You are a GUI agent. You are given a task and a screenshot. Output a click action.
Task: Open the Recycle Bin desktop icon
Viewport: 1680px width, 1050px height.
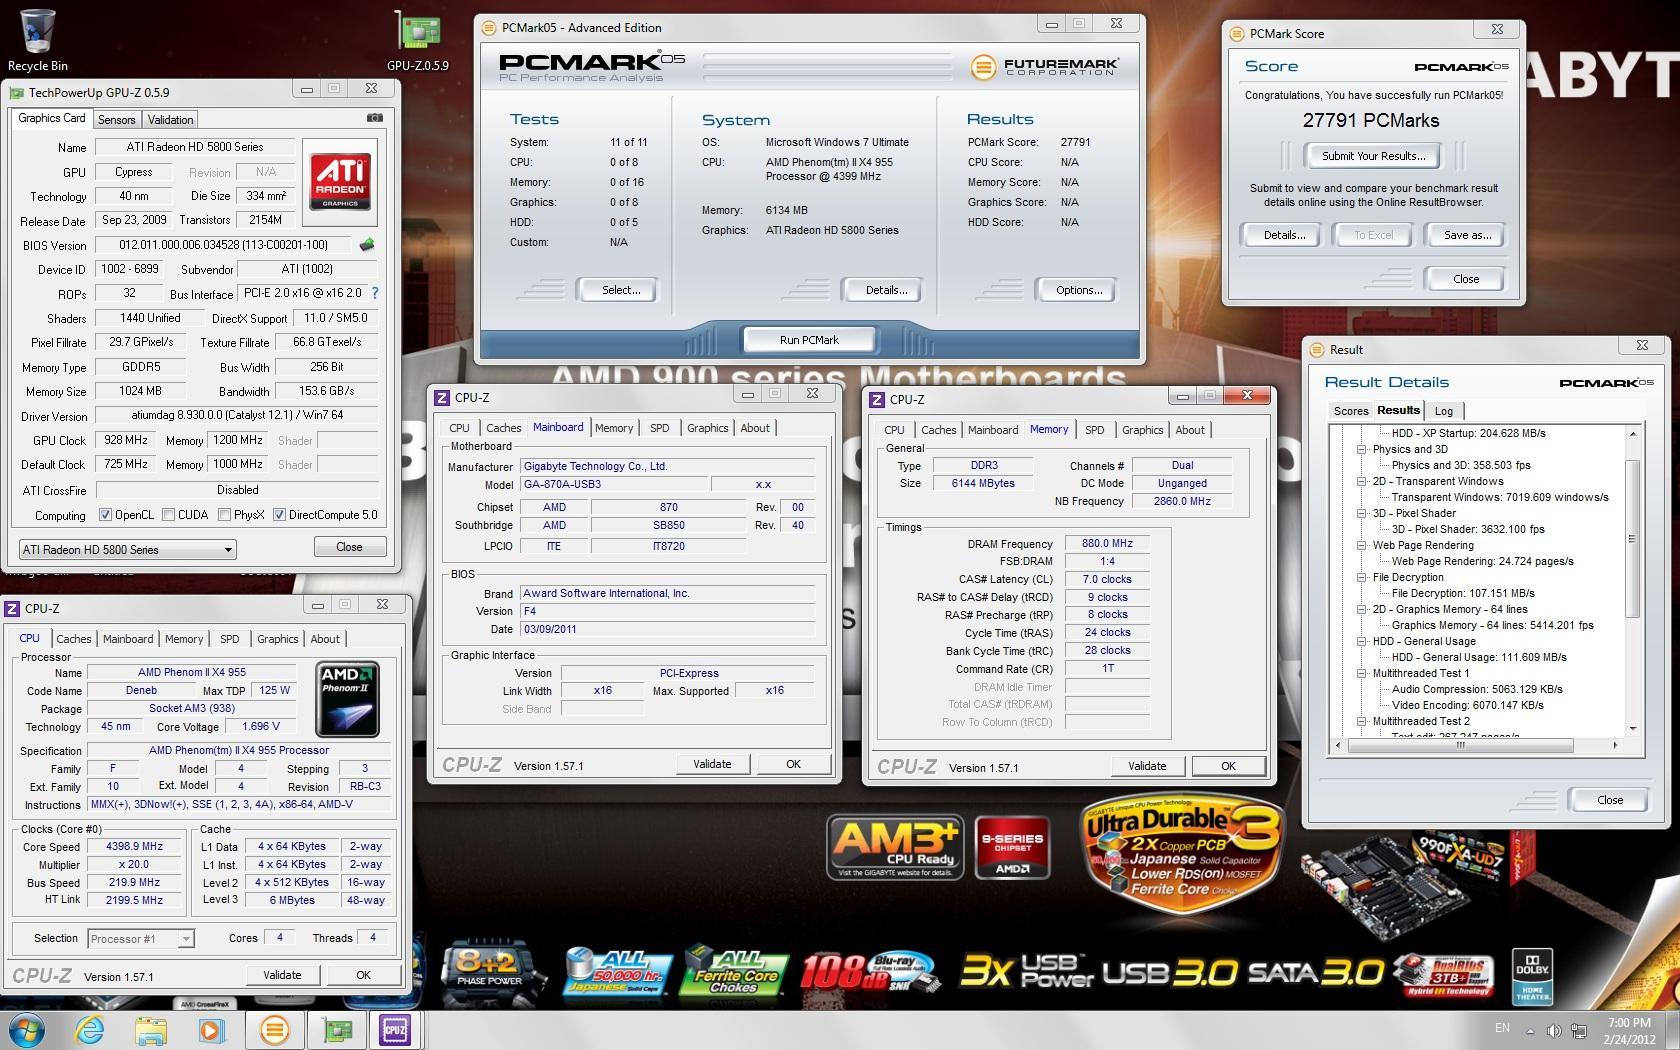tap(38, 40)
